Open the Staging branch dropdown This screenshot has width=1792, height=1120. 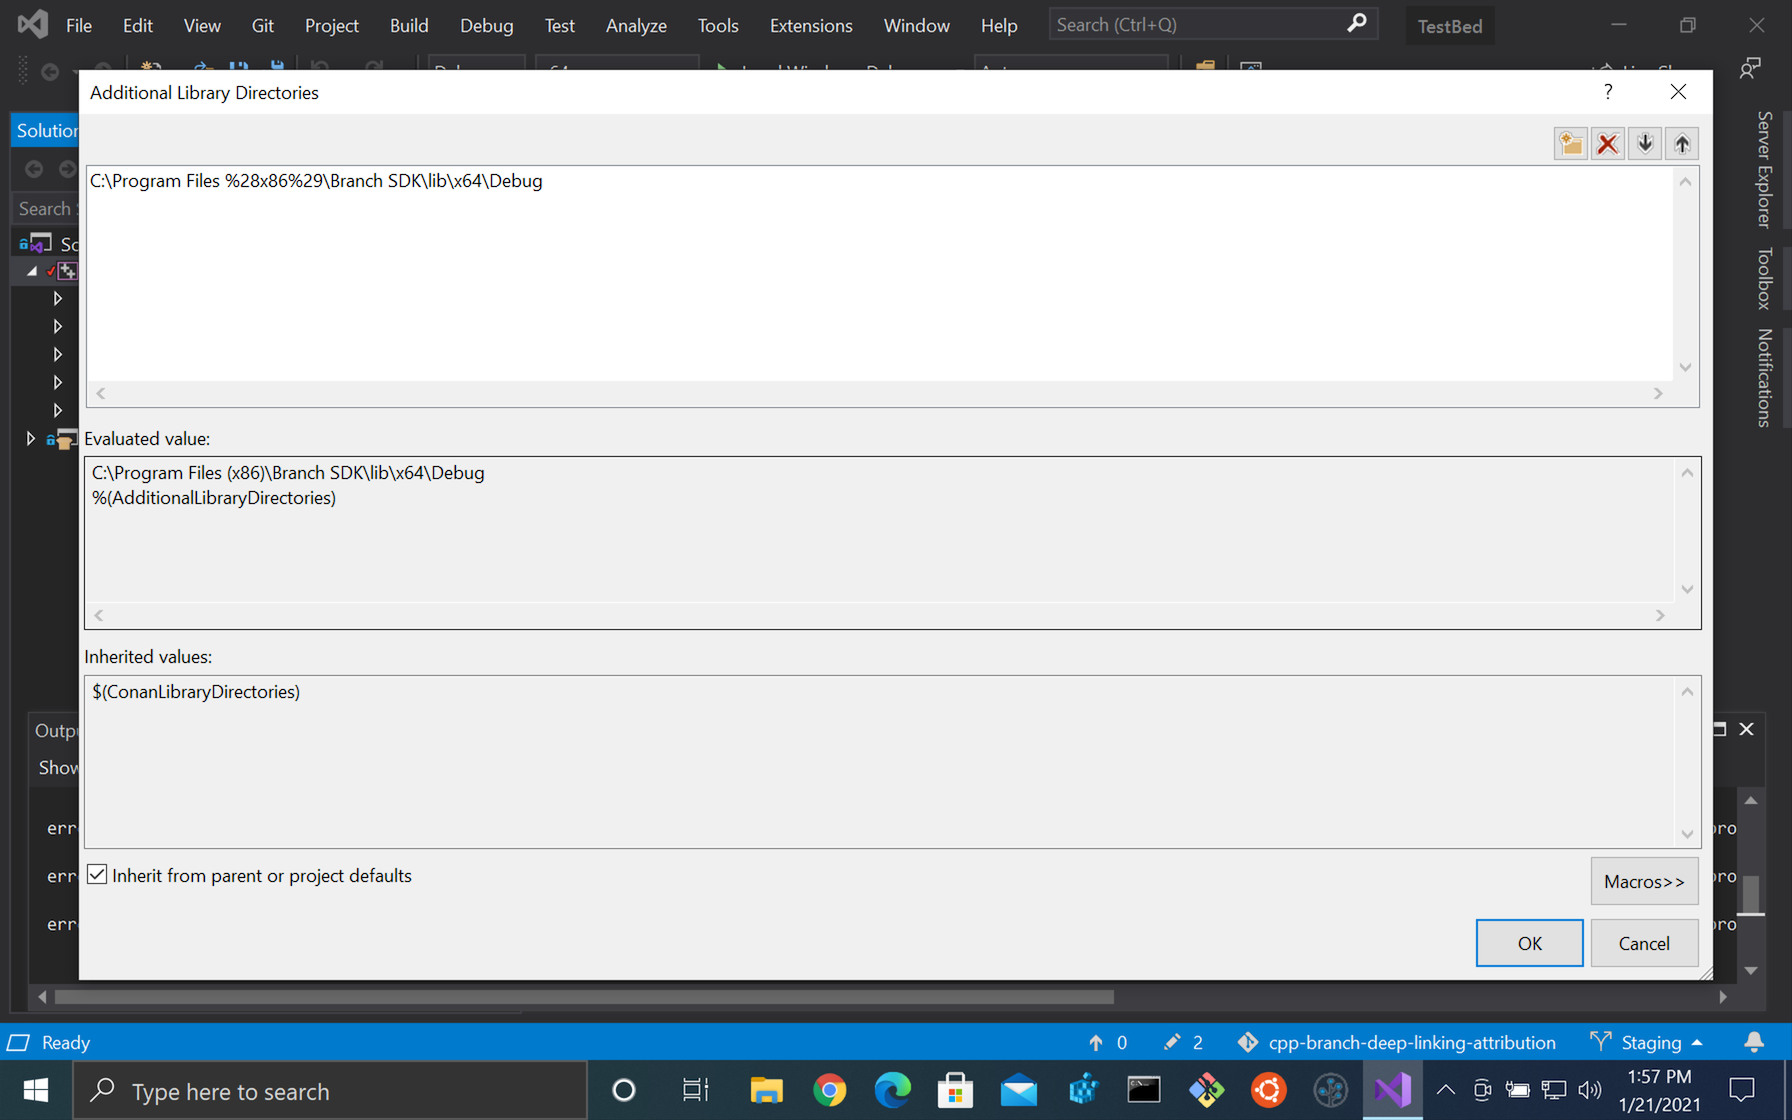pos(1647,1042)
